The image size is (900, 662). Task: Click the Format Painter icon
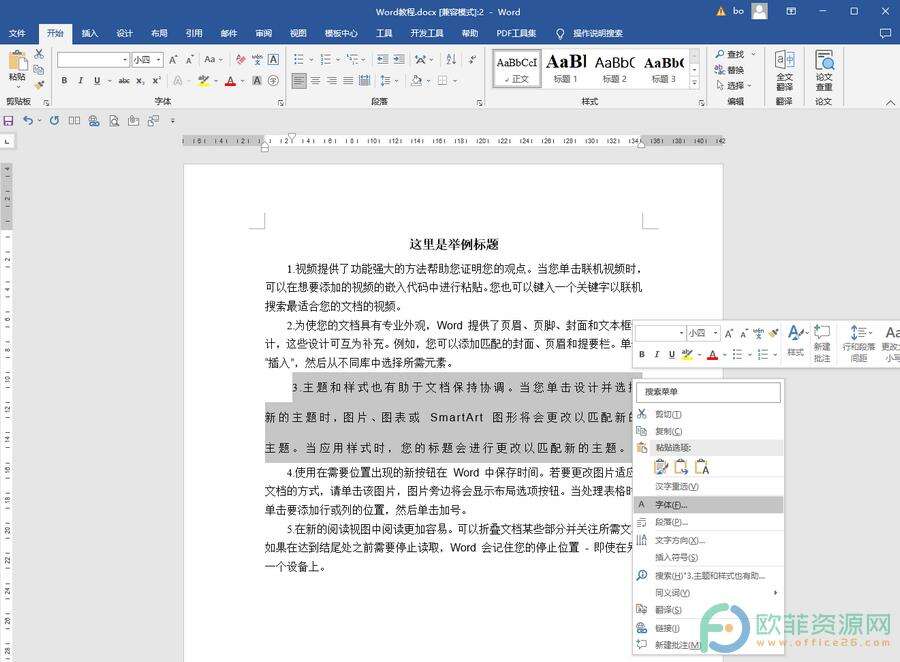(x=37, y=84)
